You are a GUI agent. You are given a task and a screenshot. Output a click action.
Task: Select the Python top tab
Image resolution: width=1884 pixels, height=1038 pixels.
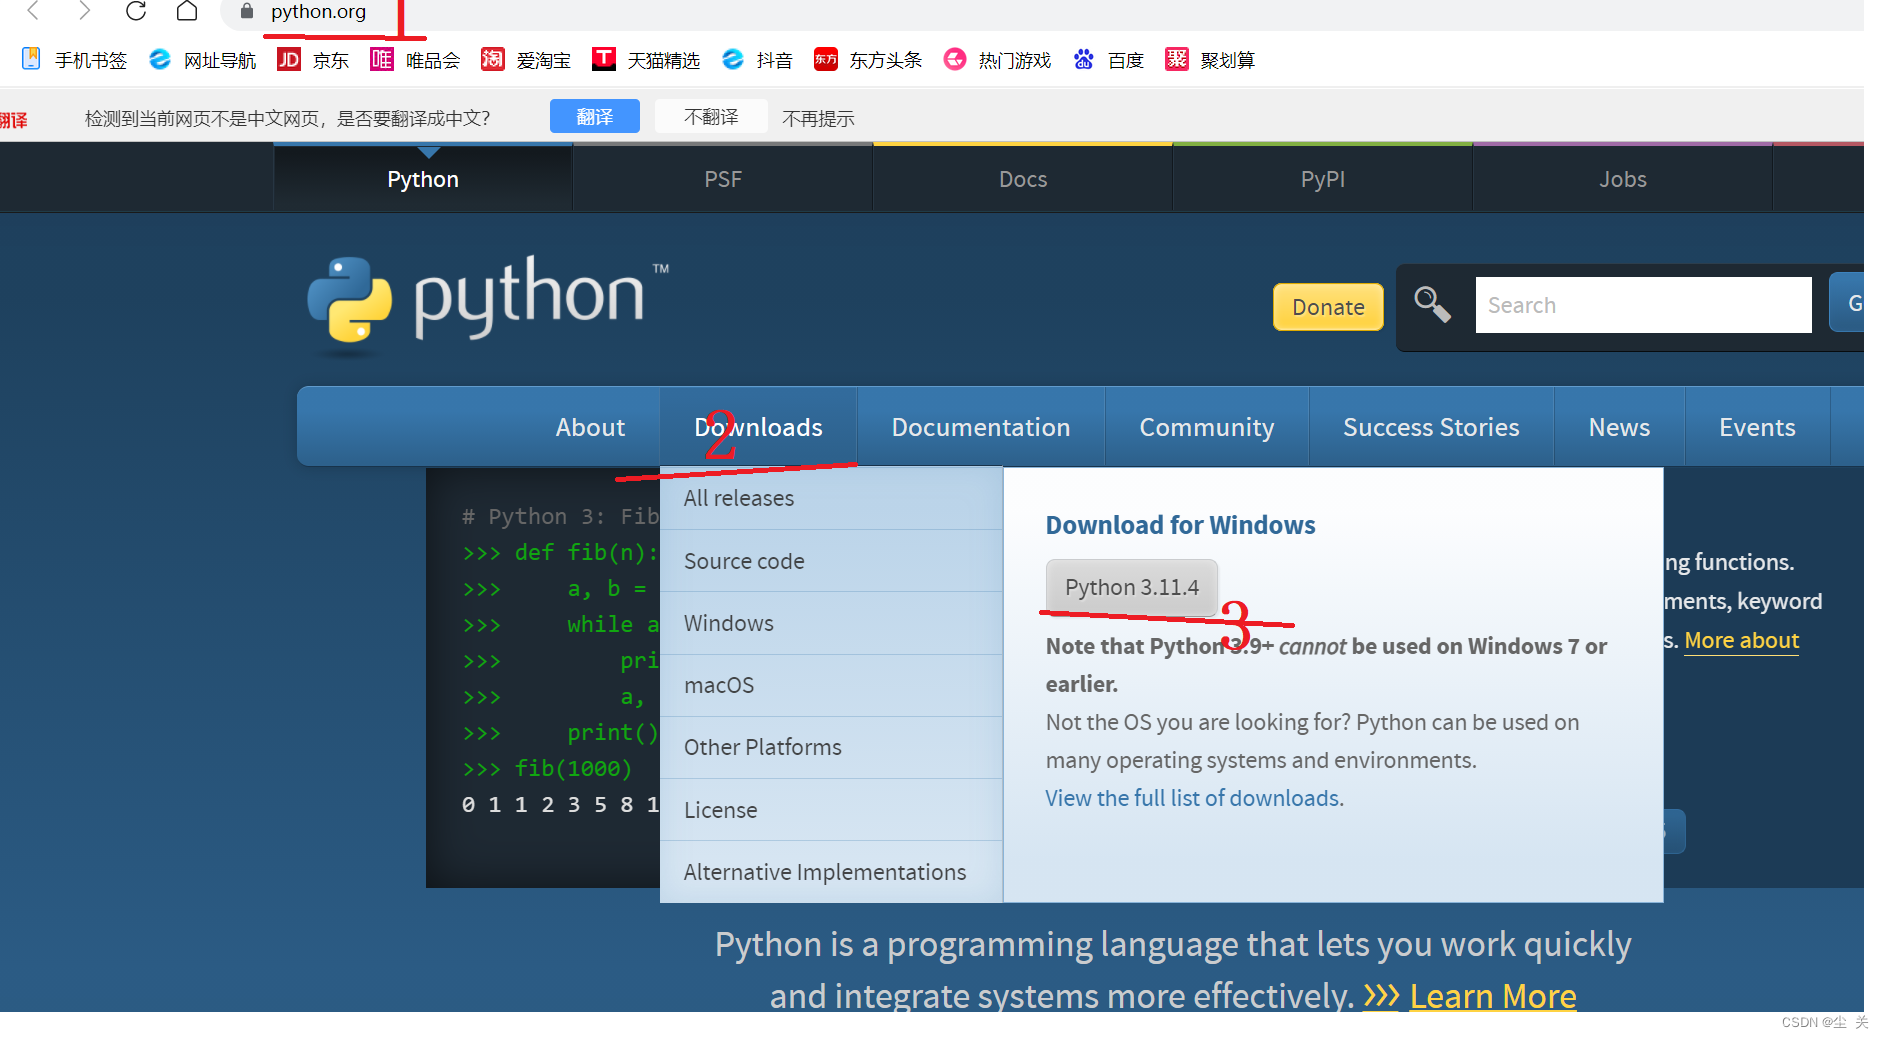tap(423, 179)
